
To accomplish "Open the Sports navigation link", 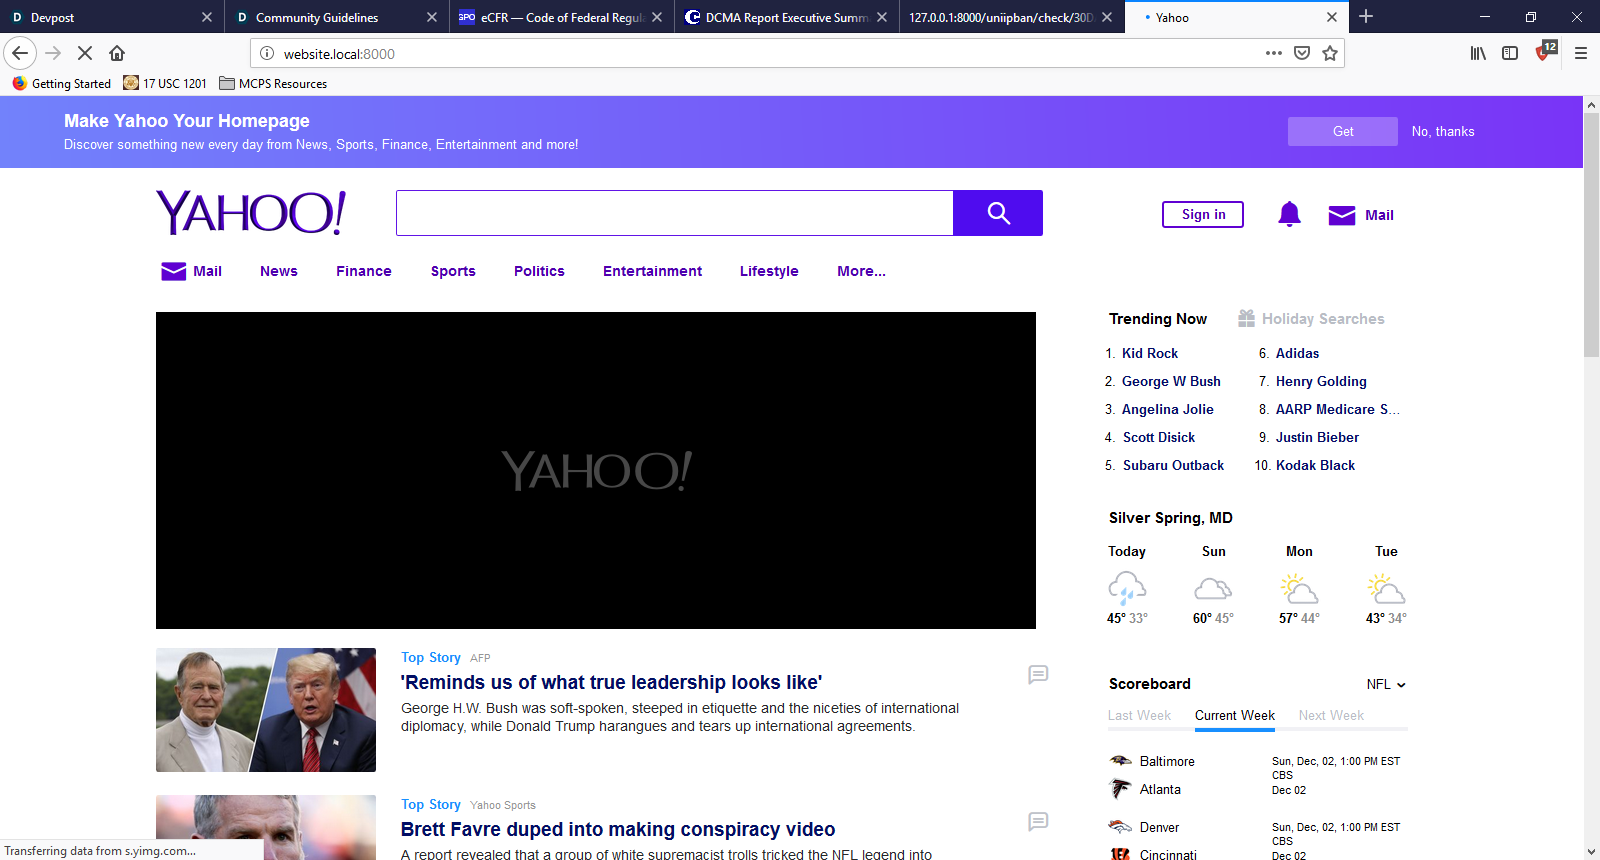I will click(x=453, y=271).
